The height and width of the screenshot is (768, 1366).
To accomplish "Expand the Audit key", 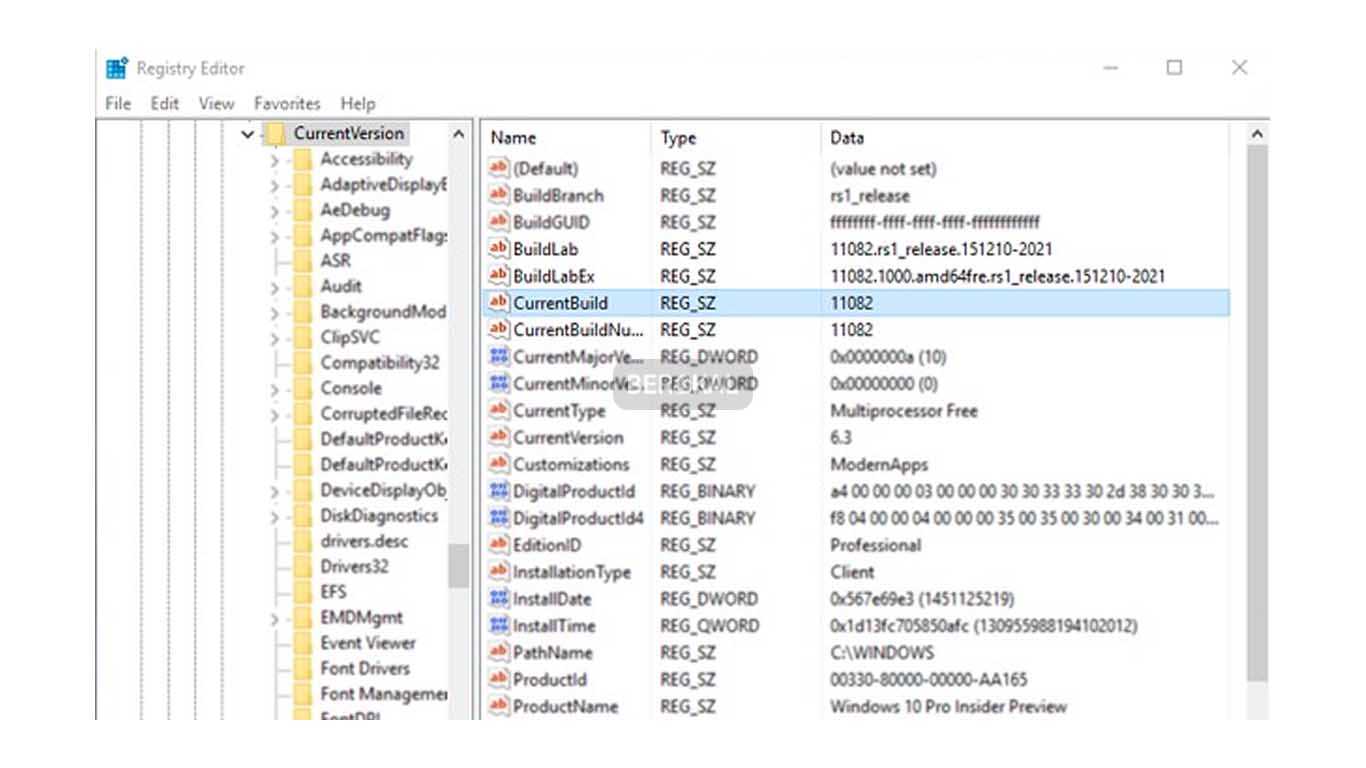I will (274, 287).
